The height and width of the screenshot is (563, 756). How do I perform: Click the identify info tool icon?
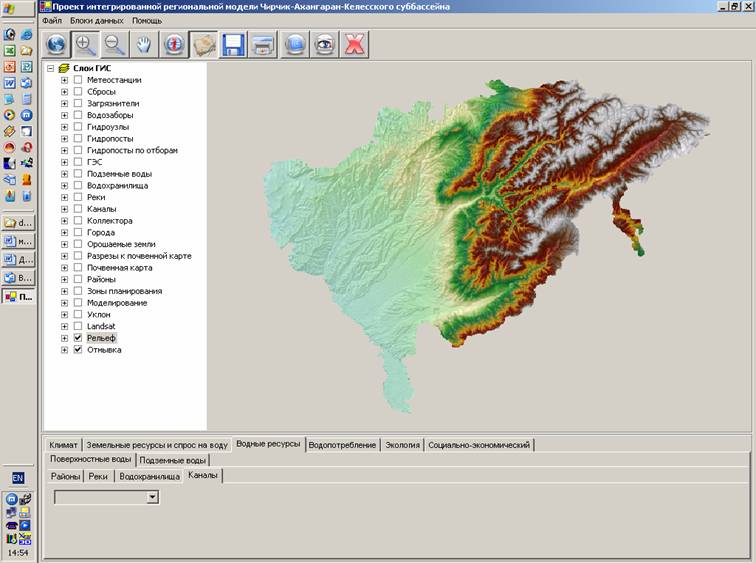point(175,44)
